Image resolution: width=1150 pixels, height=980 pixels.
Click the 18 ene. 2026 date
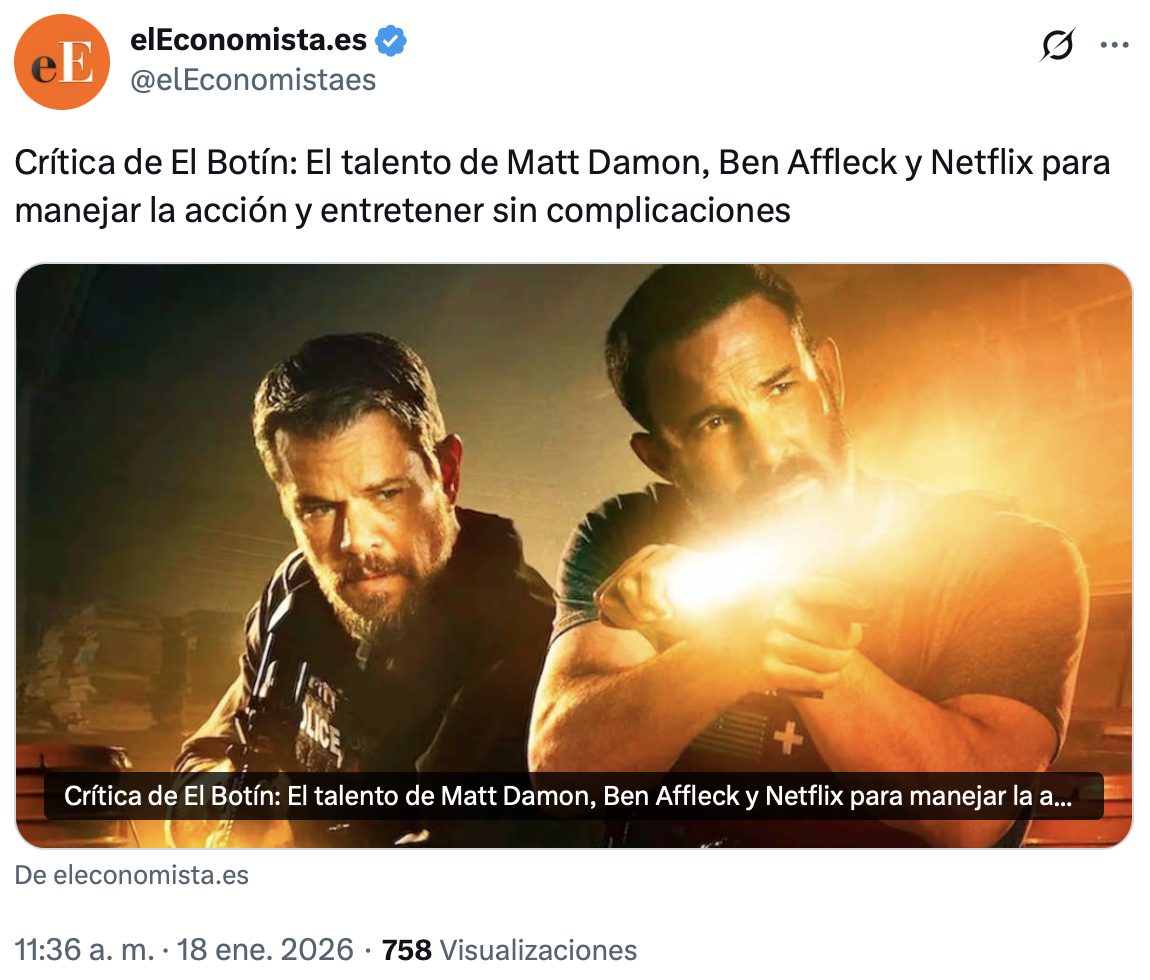pos(265,950)
